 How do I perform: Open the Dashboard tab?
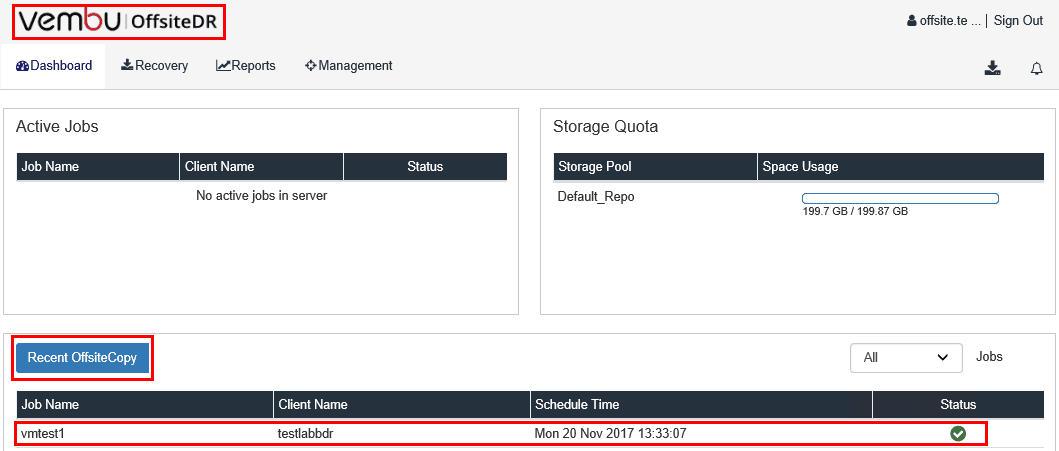click(53, 66)
